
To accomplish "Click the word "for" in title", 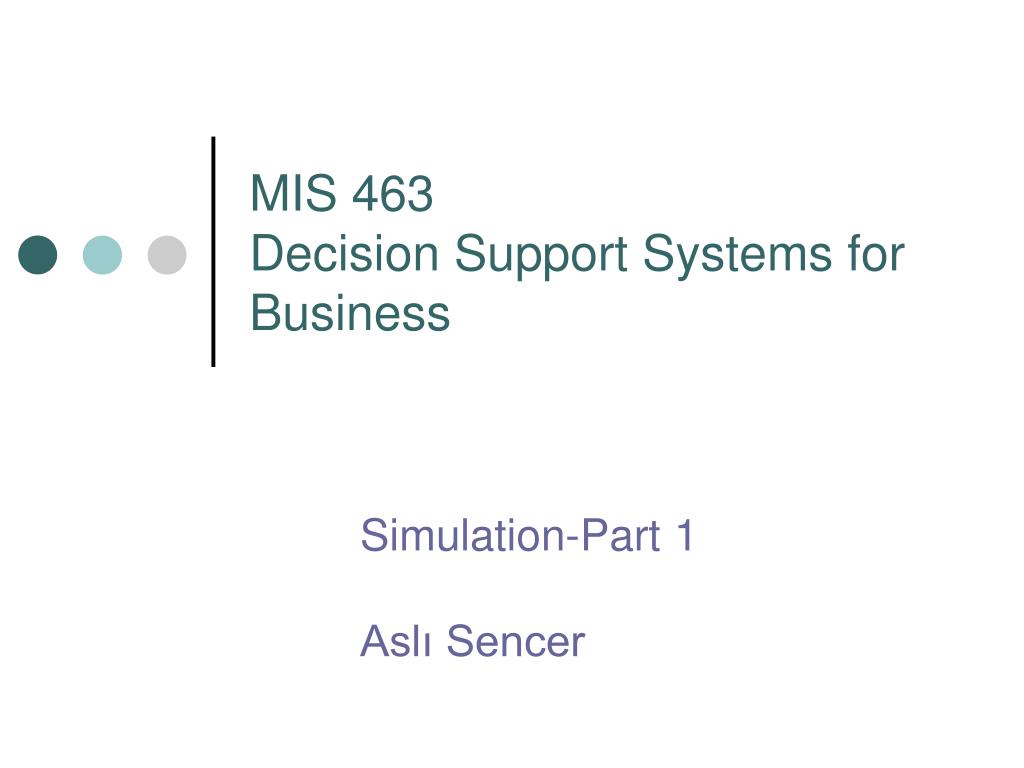I will (876, 253).
